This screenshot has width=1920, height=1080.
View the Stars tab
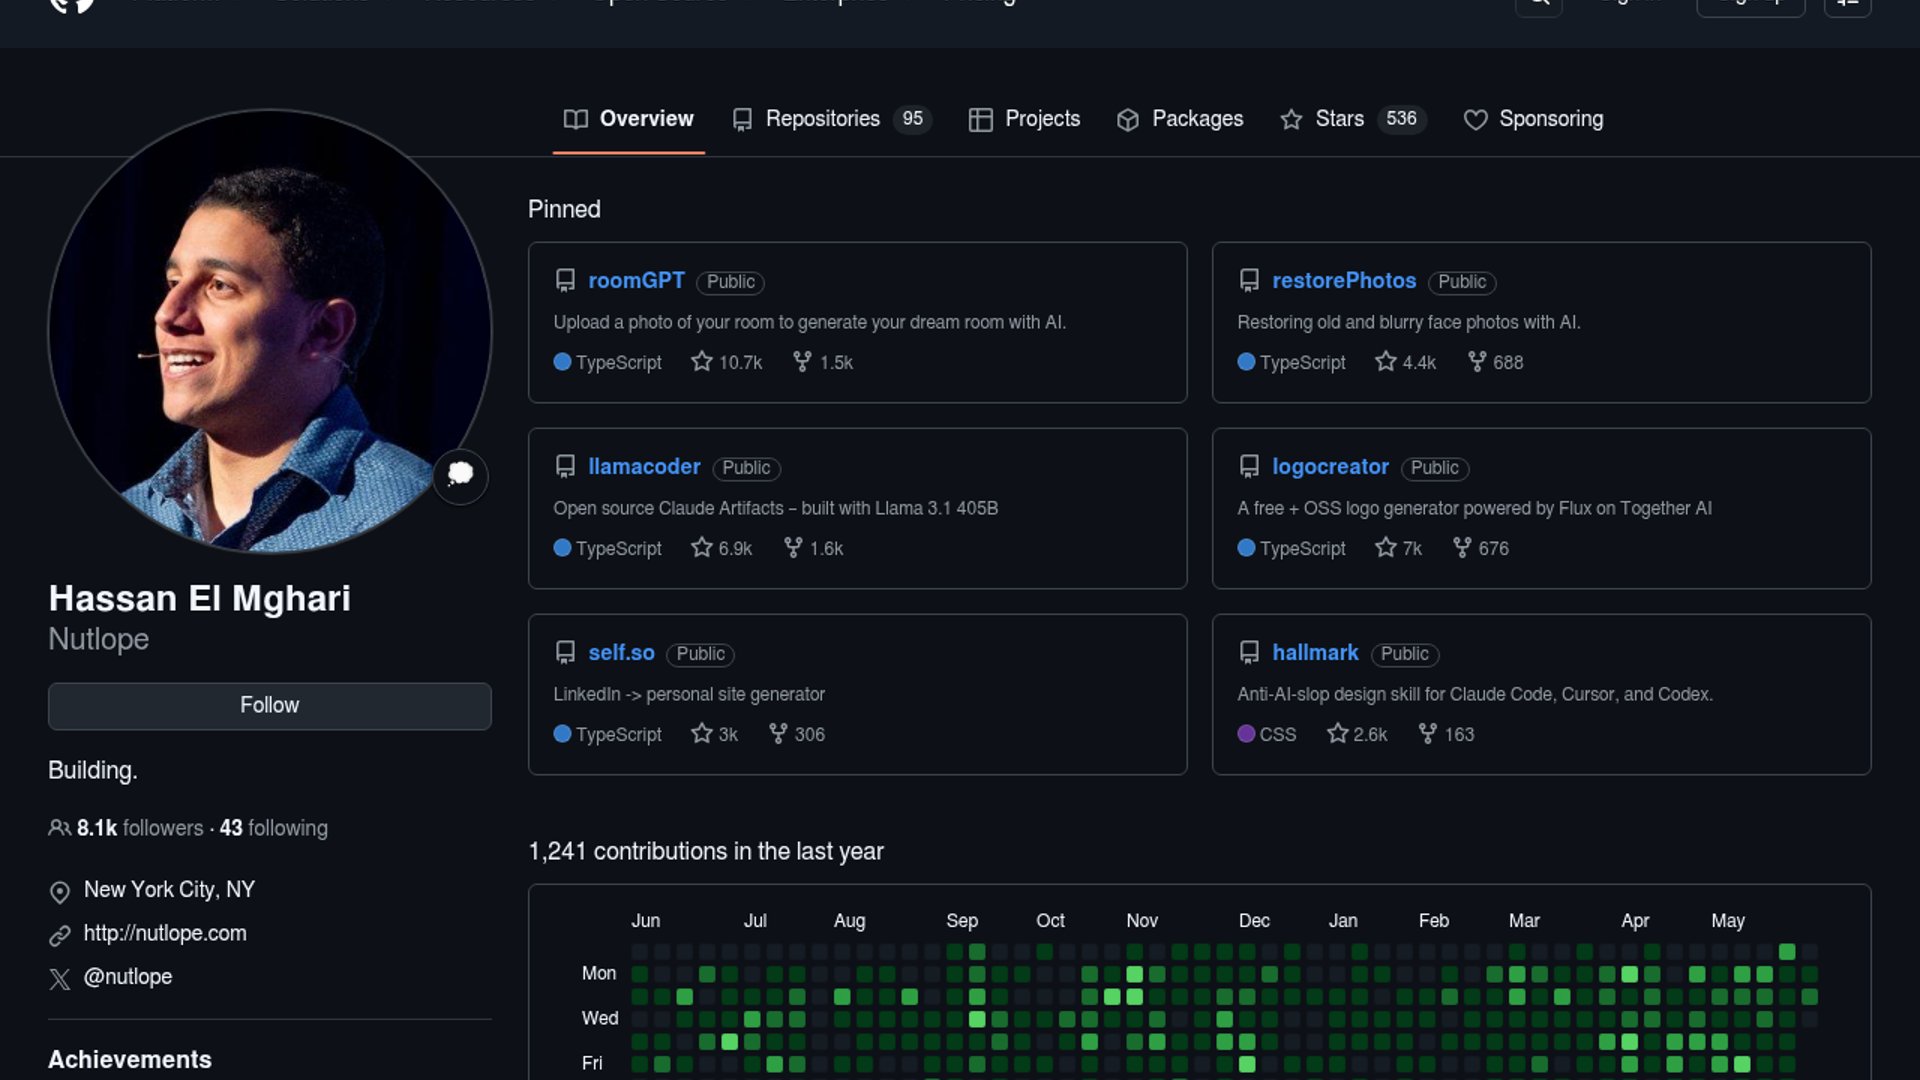(1352, 119)
